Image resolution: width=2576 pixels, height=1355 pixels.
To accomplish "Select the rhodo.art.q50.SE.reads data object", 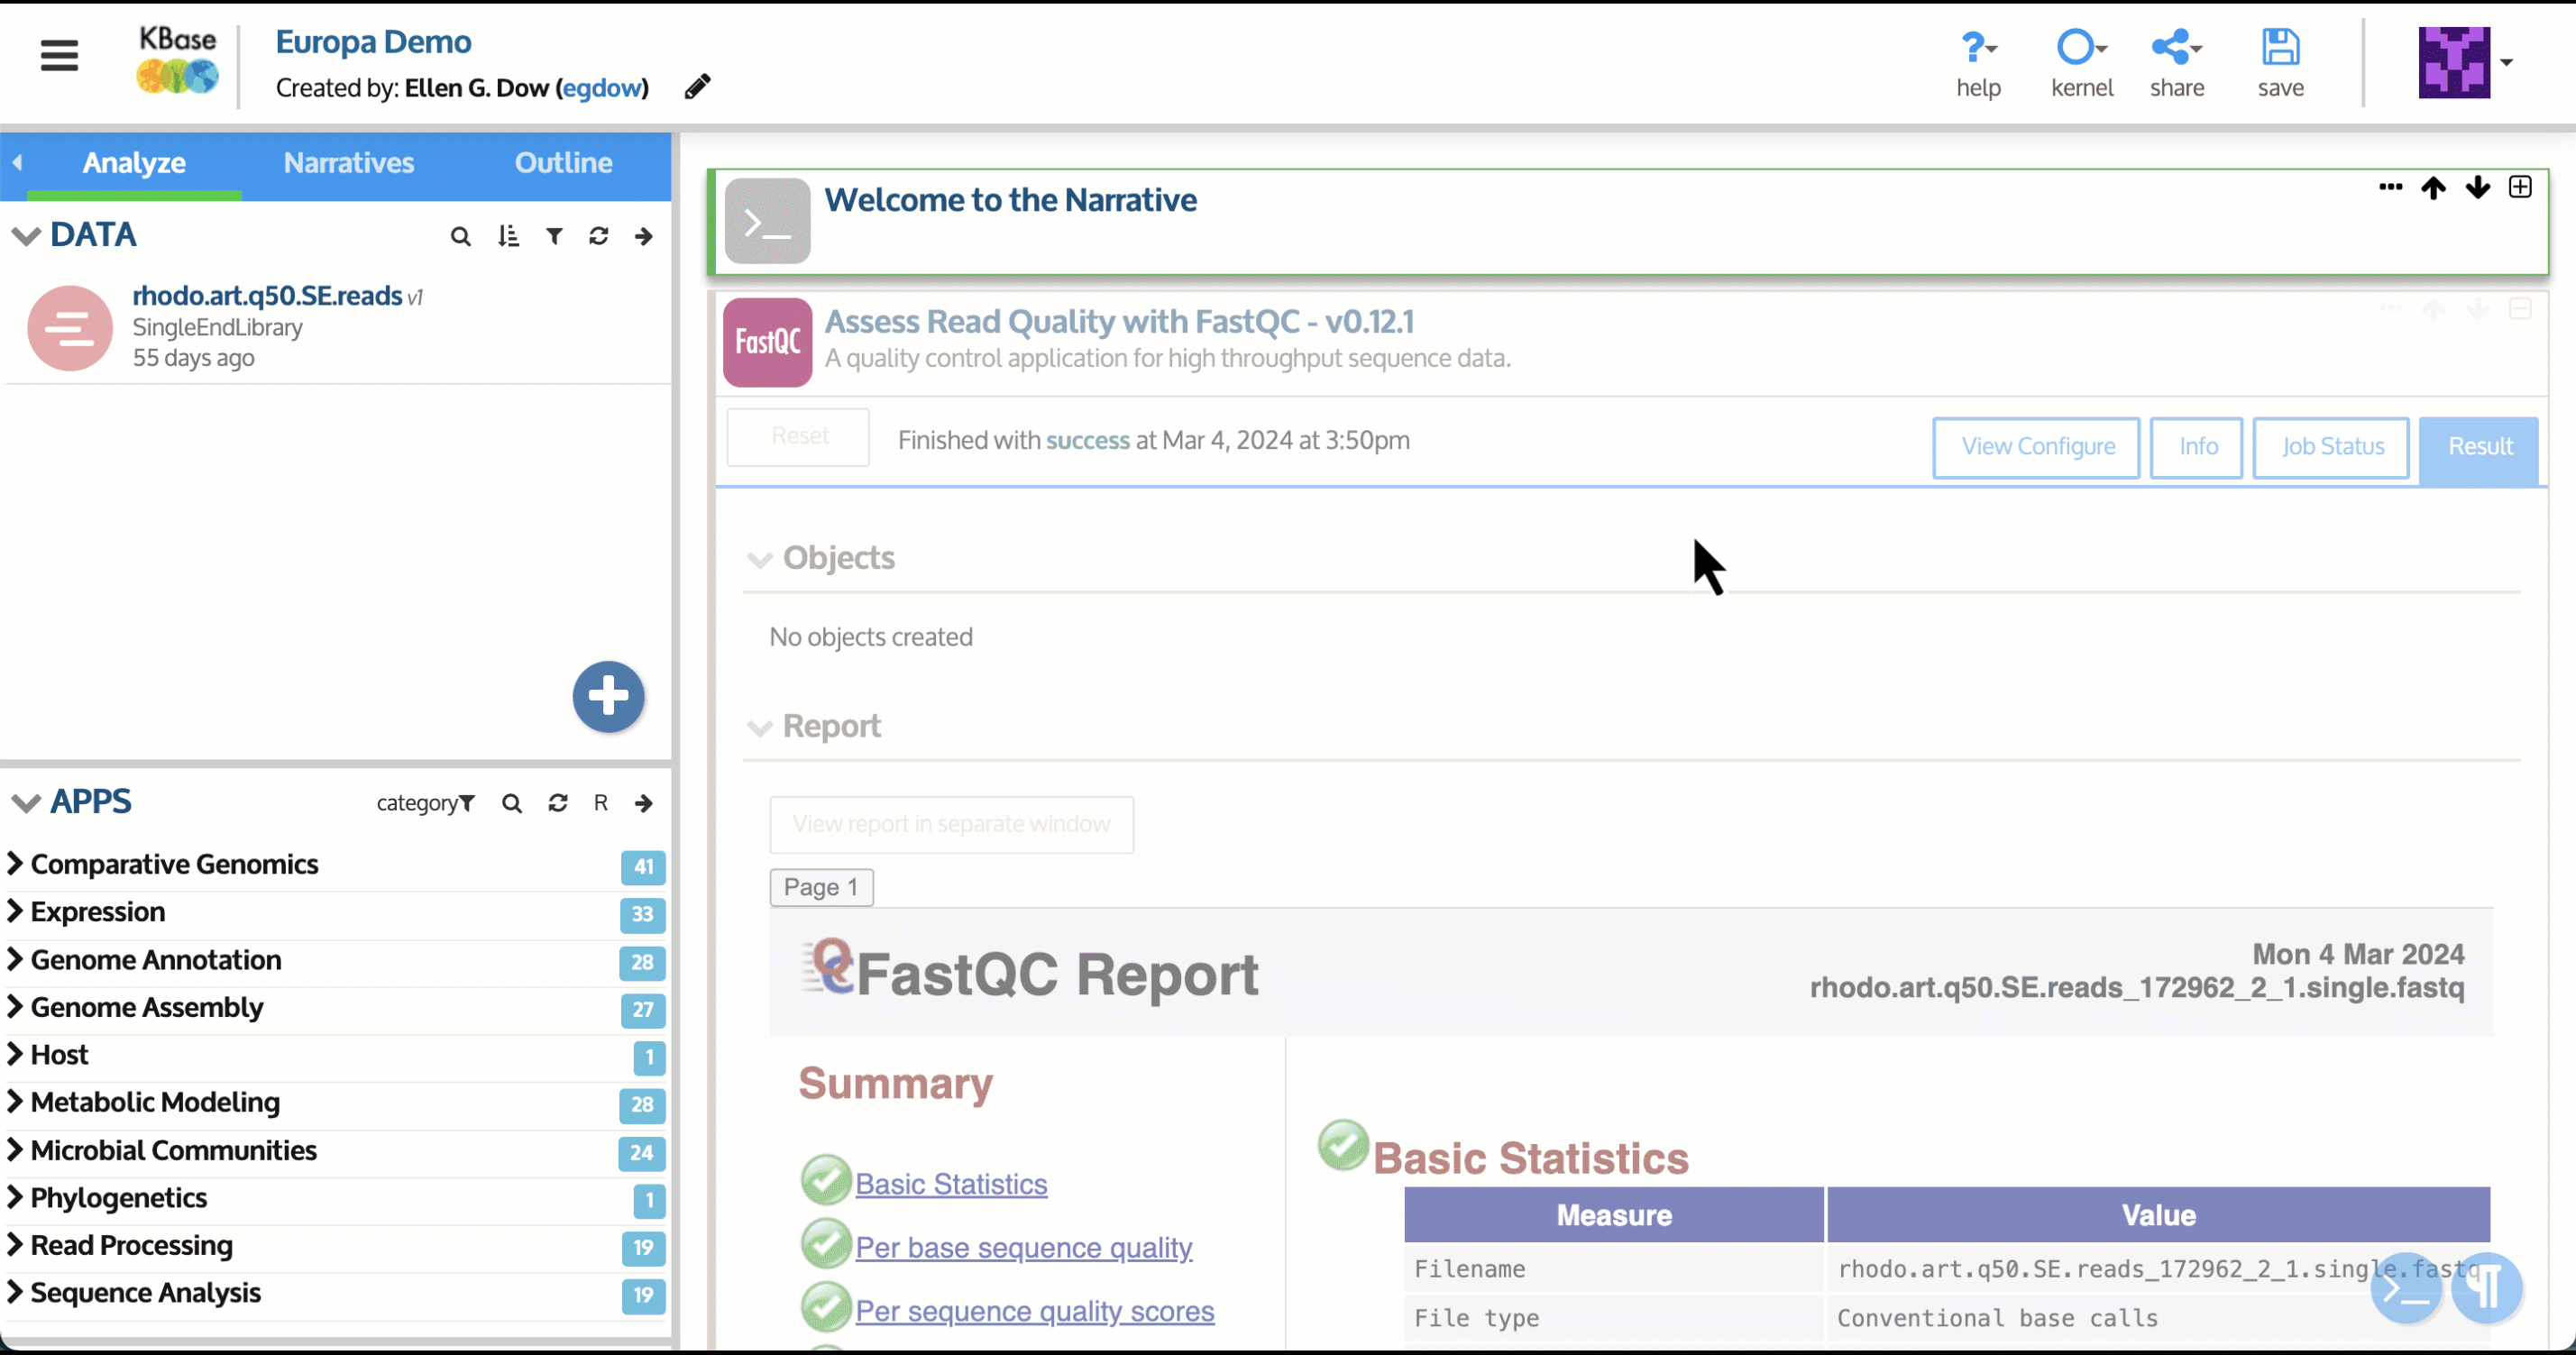I will 266,296.
